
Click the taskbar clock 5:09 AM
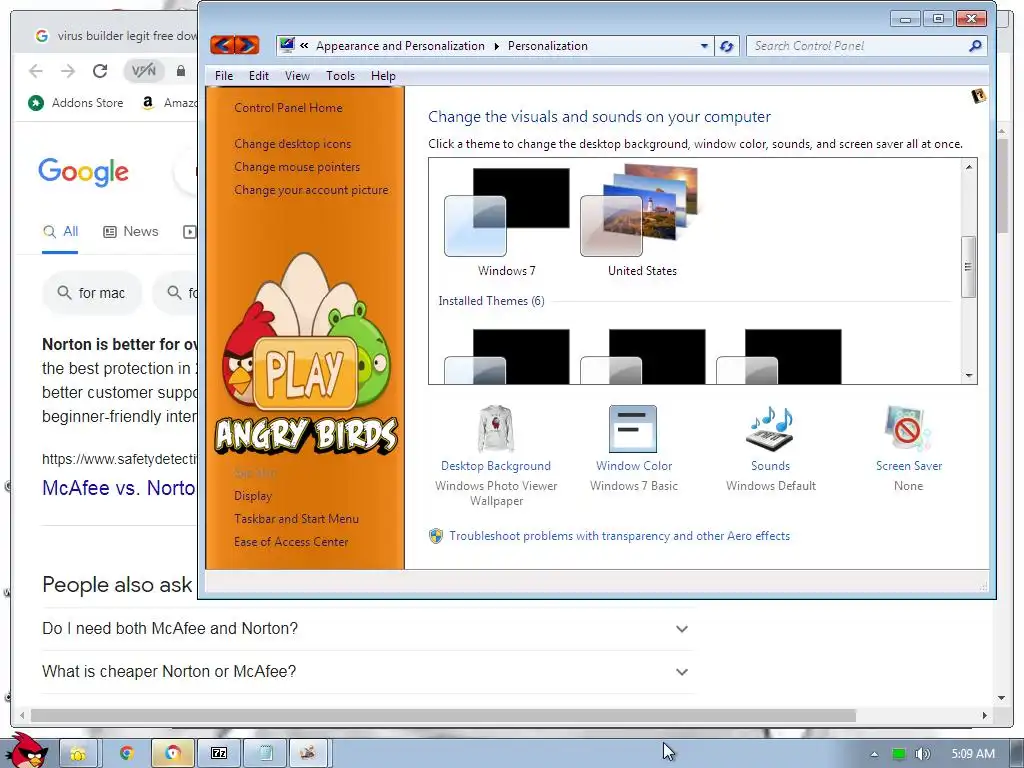(973, 754)
